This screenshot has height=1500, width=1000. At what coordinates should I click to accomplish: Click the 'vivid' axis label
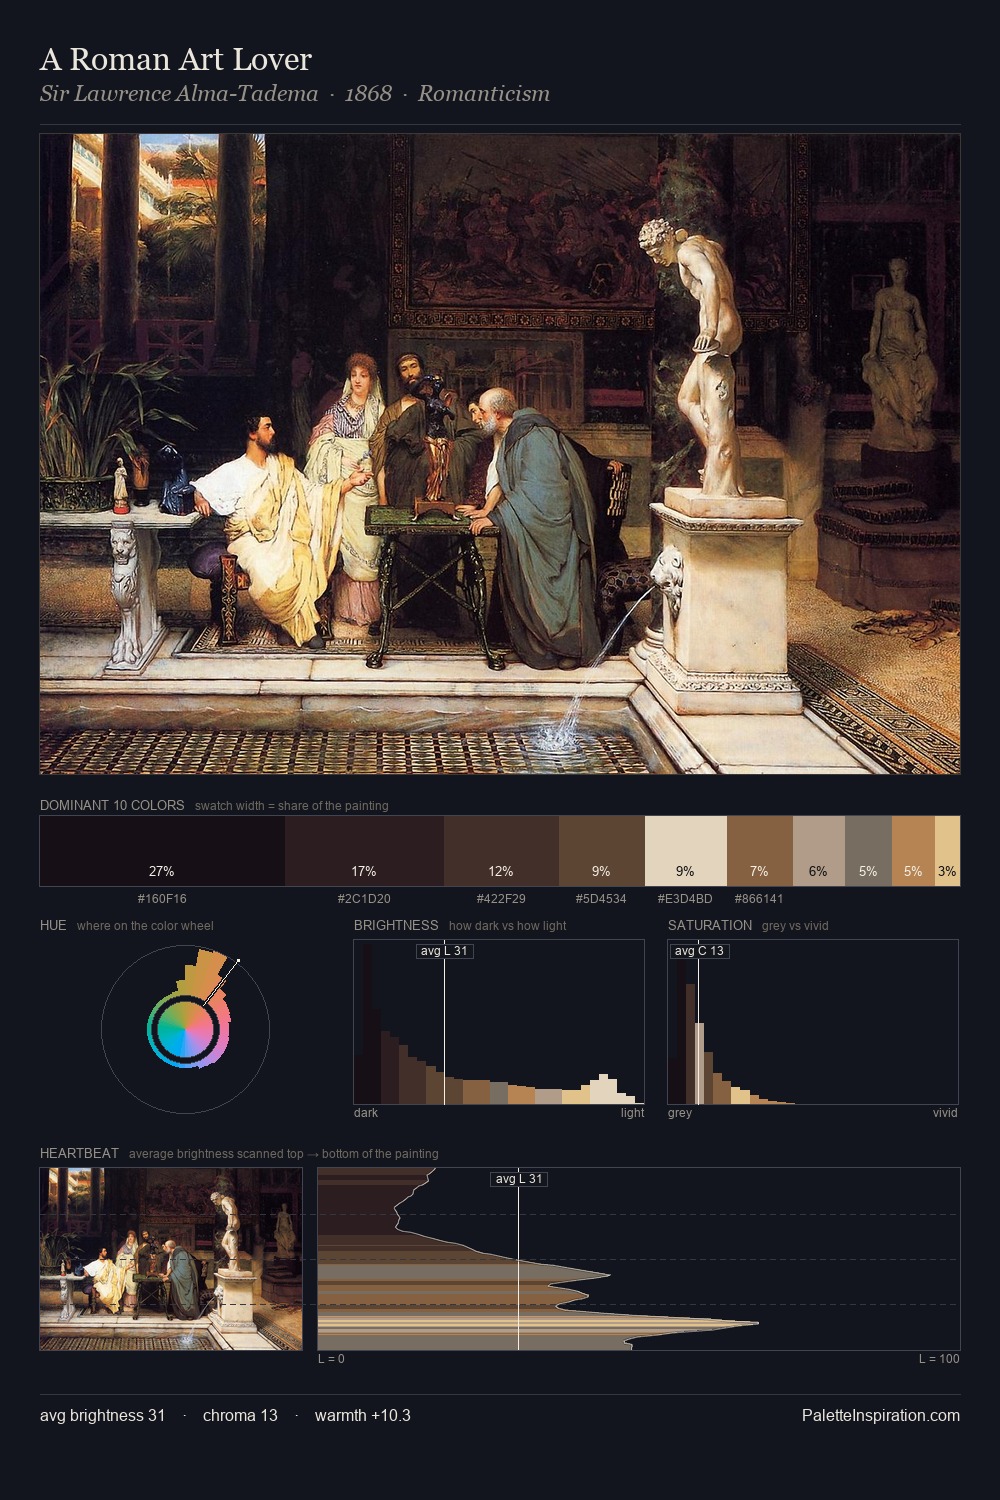945,1113
